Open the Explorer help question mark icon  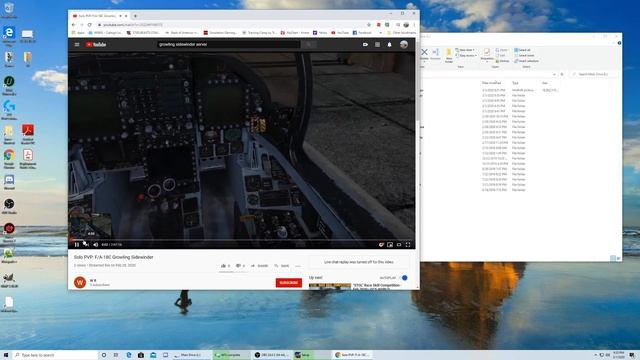click(619, 43)
